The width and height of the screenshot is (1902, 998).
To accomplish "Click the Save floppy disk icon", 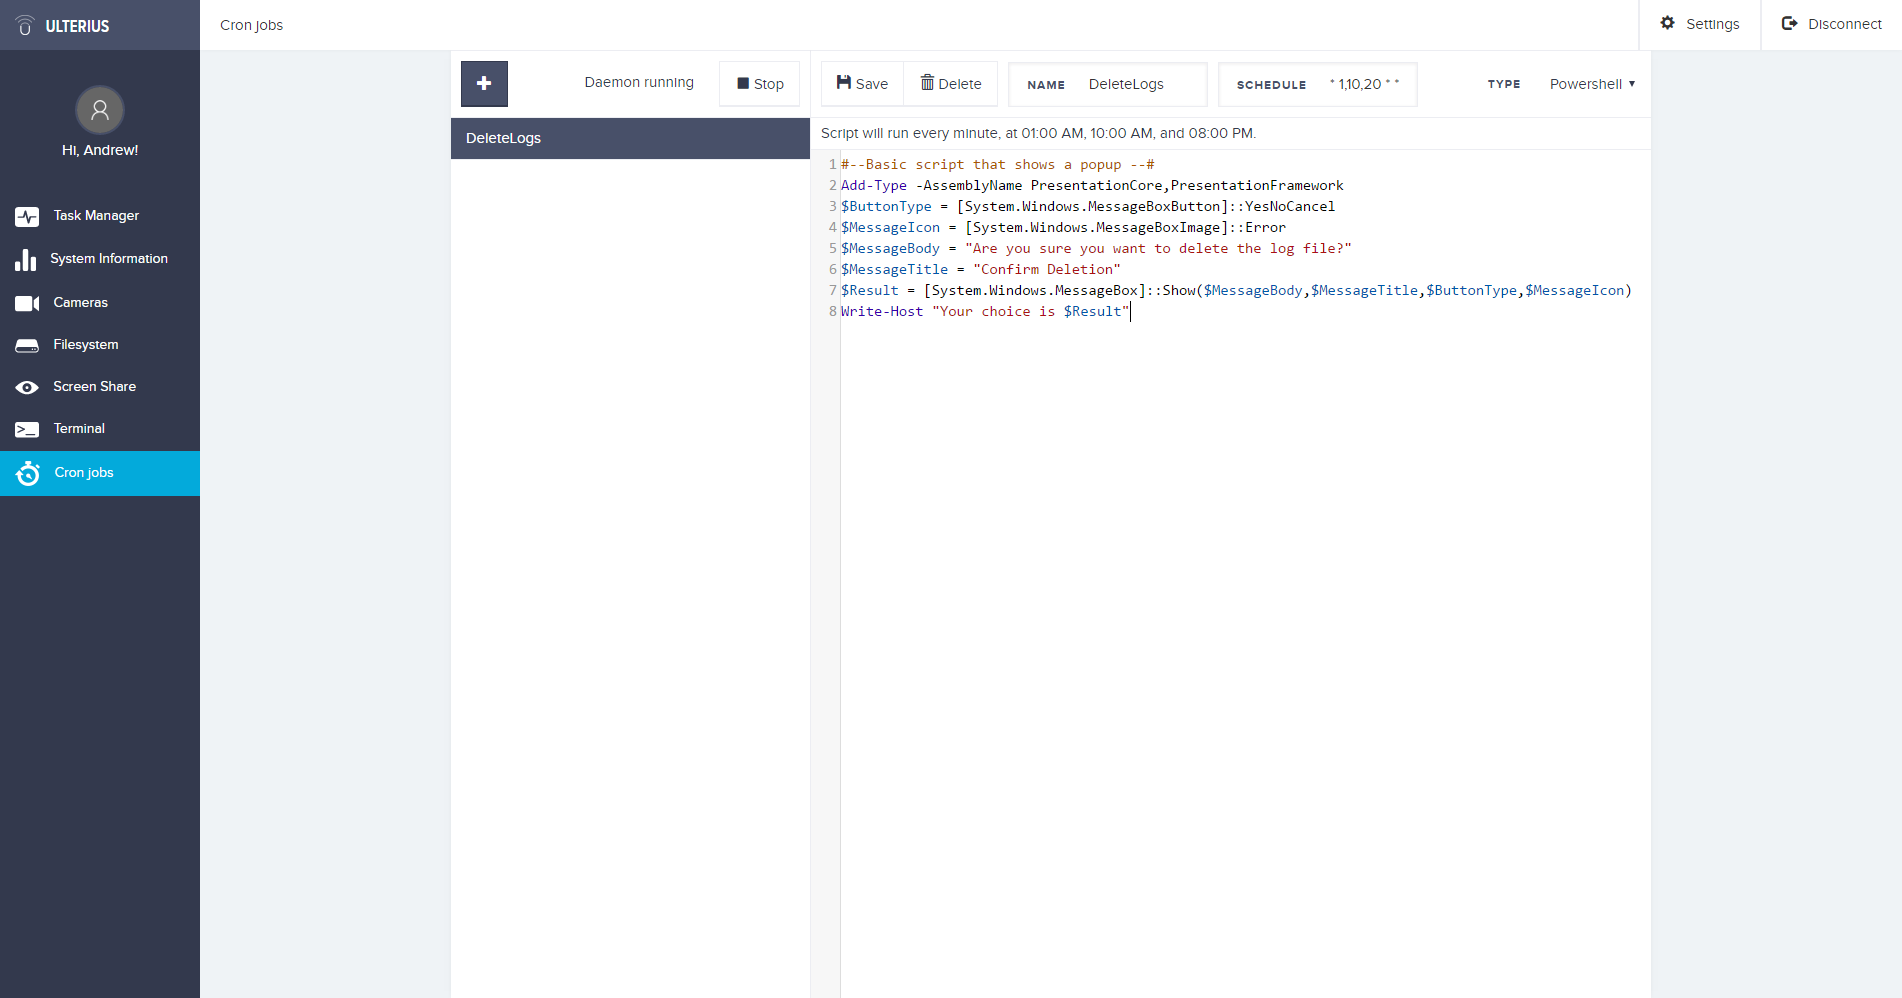I will pyautogui.click(x=844, y=82).
